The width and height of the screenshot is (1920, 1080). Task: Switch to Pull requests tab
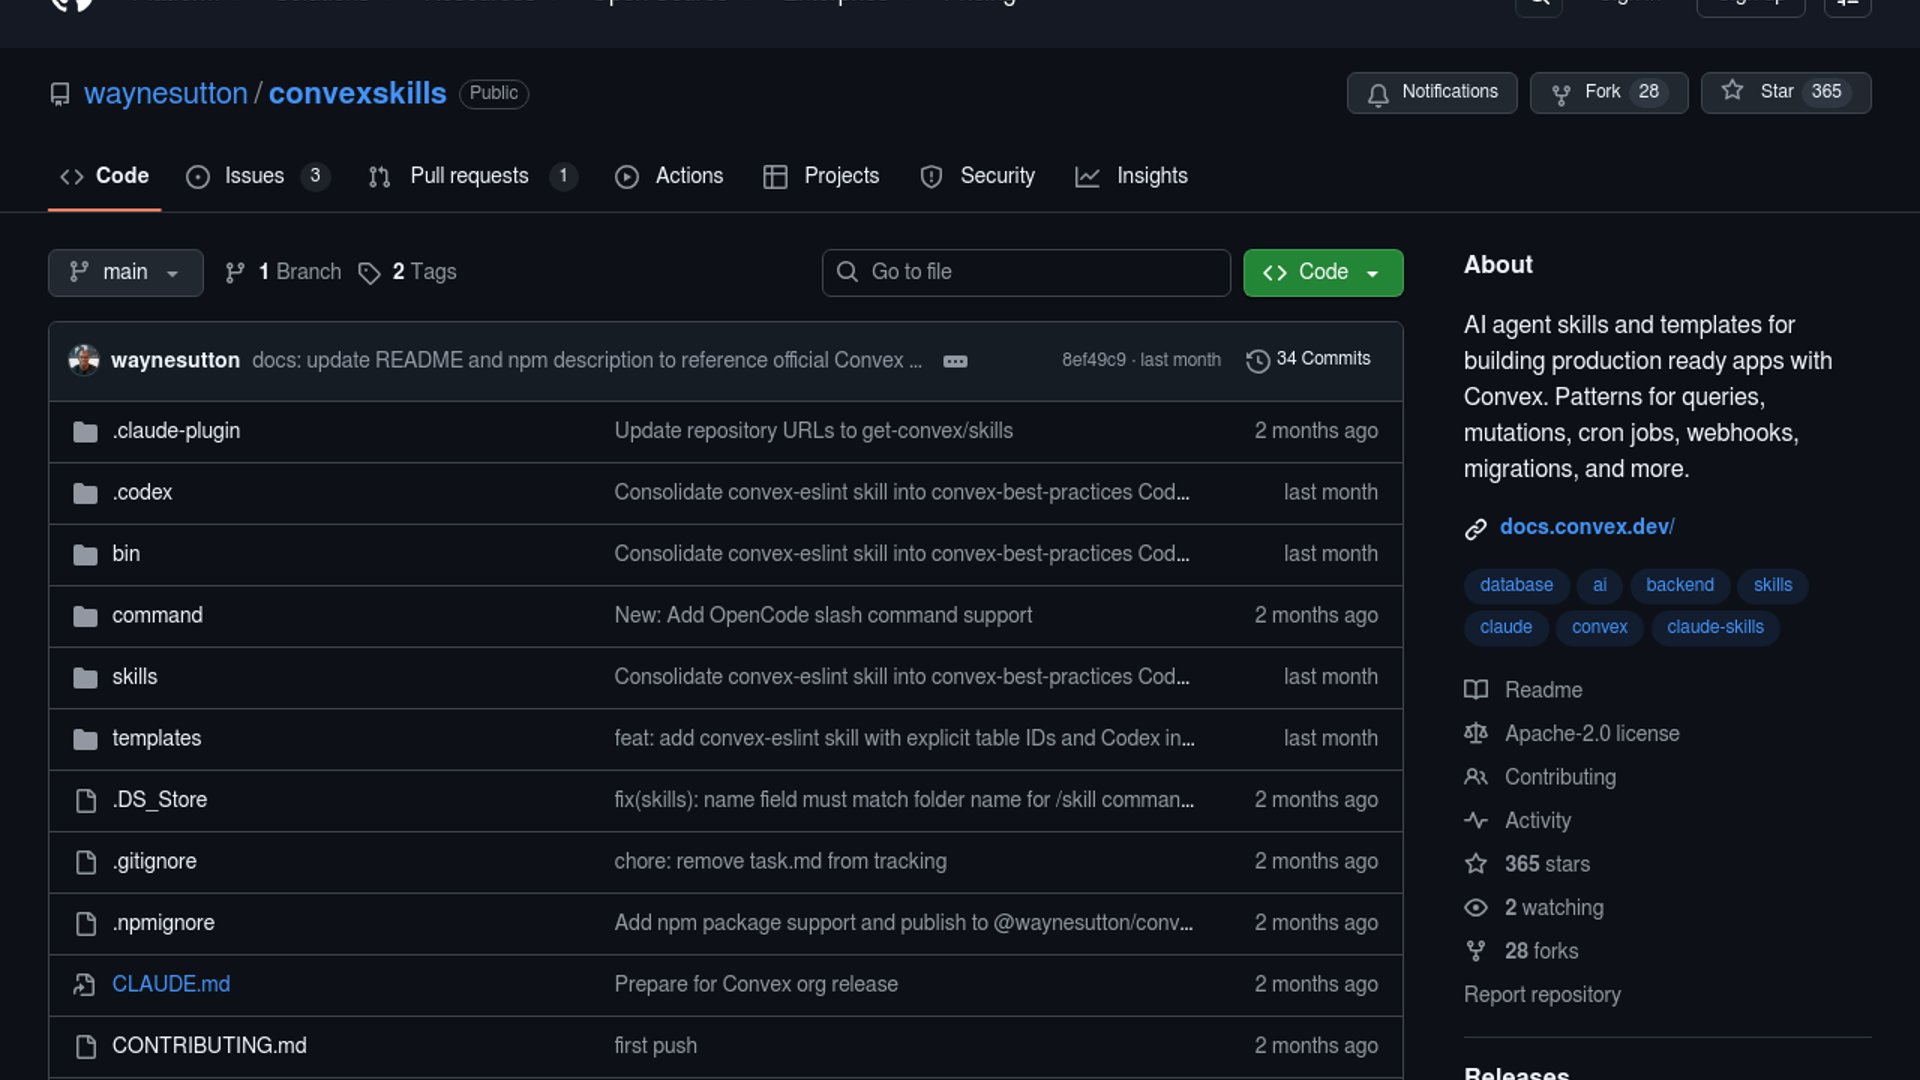click(470, 176)
